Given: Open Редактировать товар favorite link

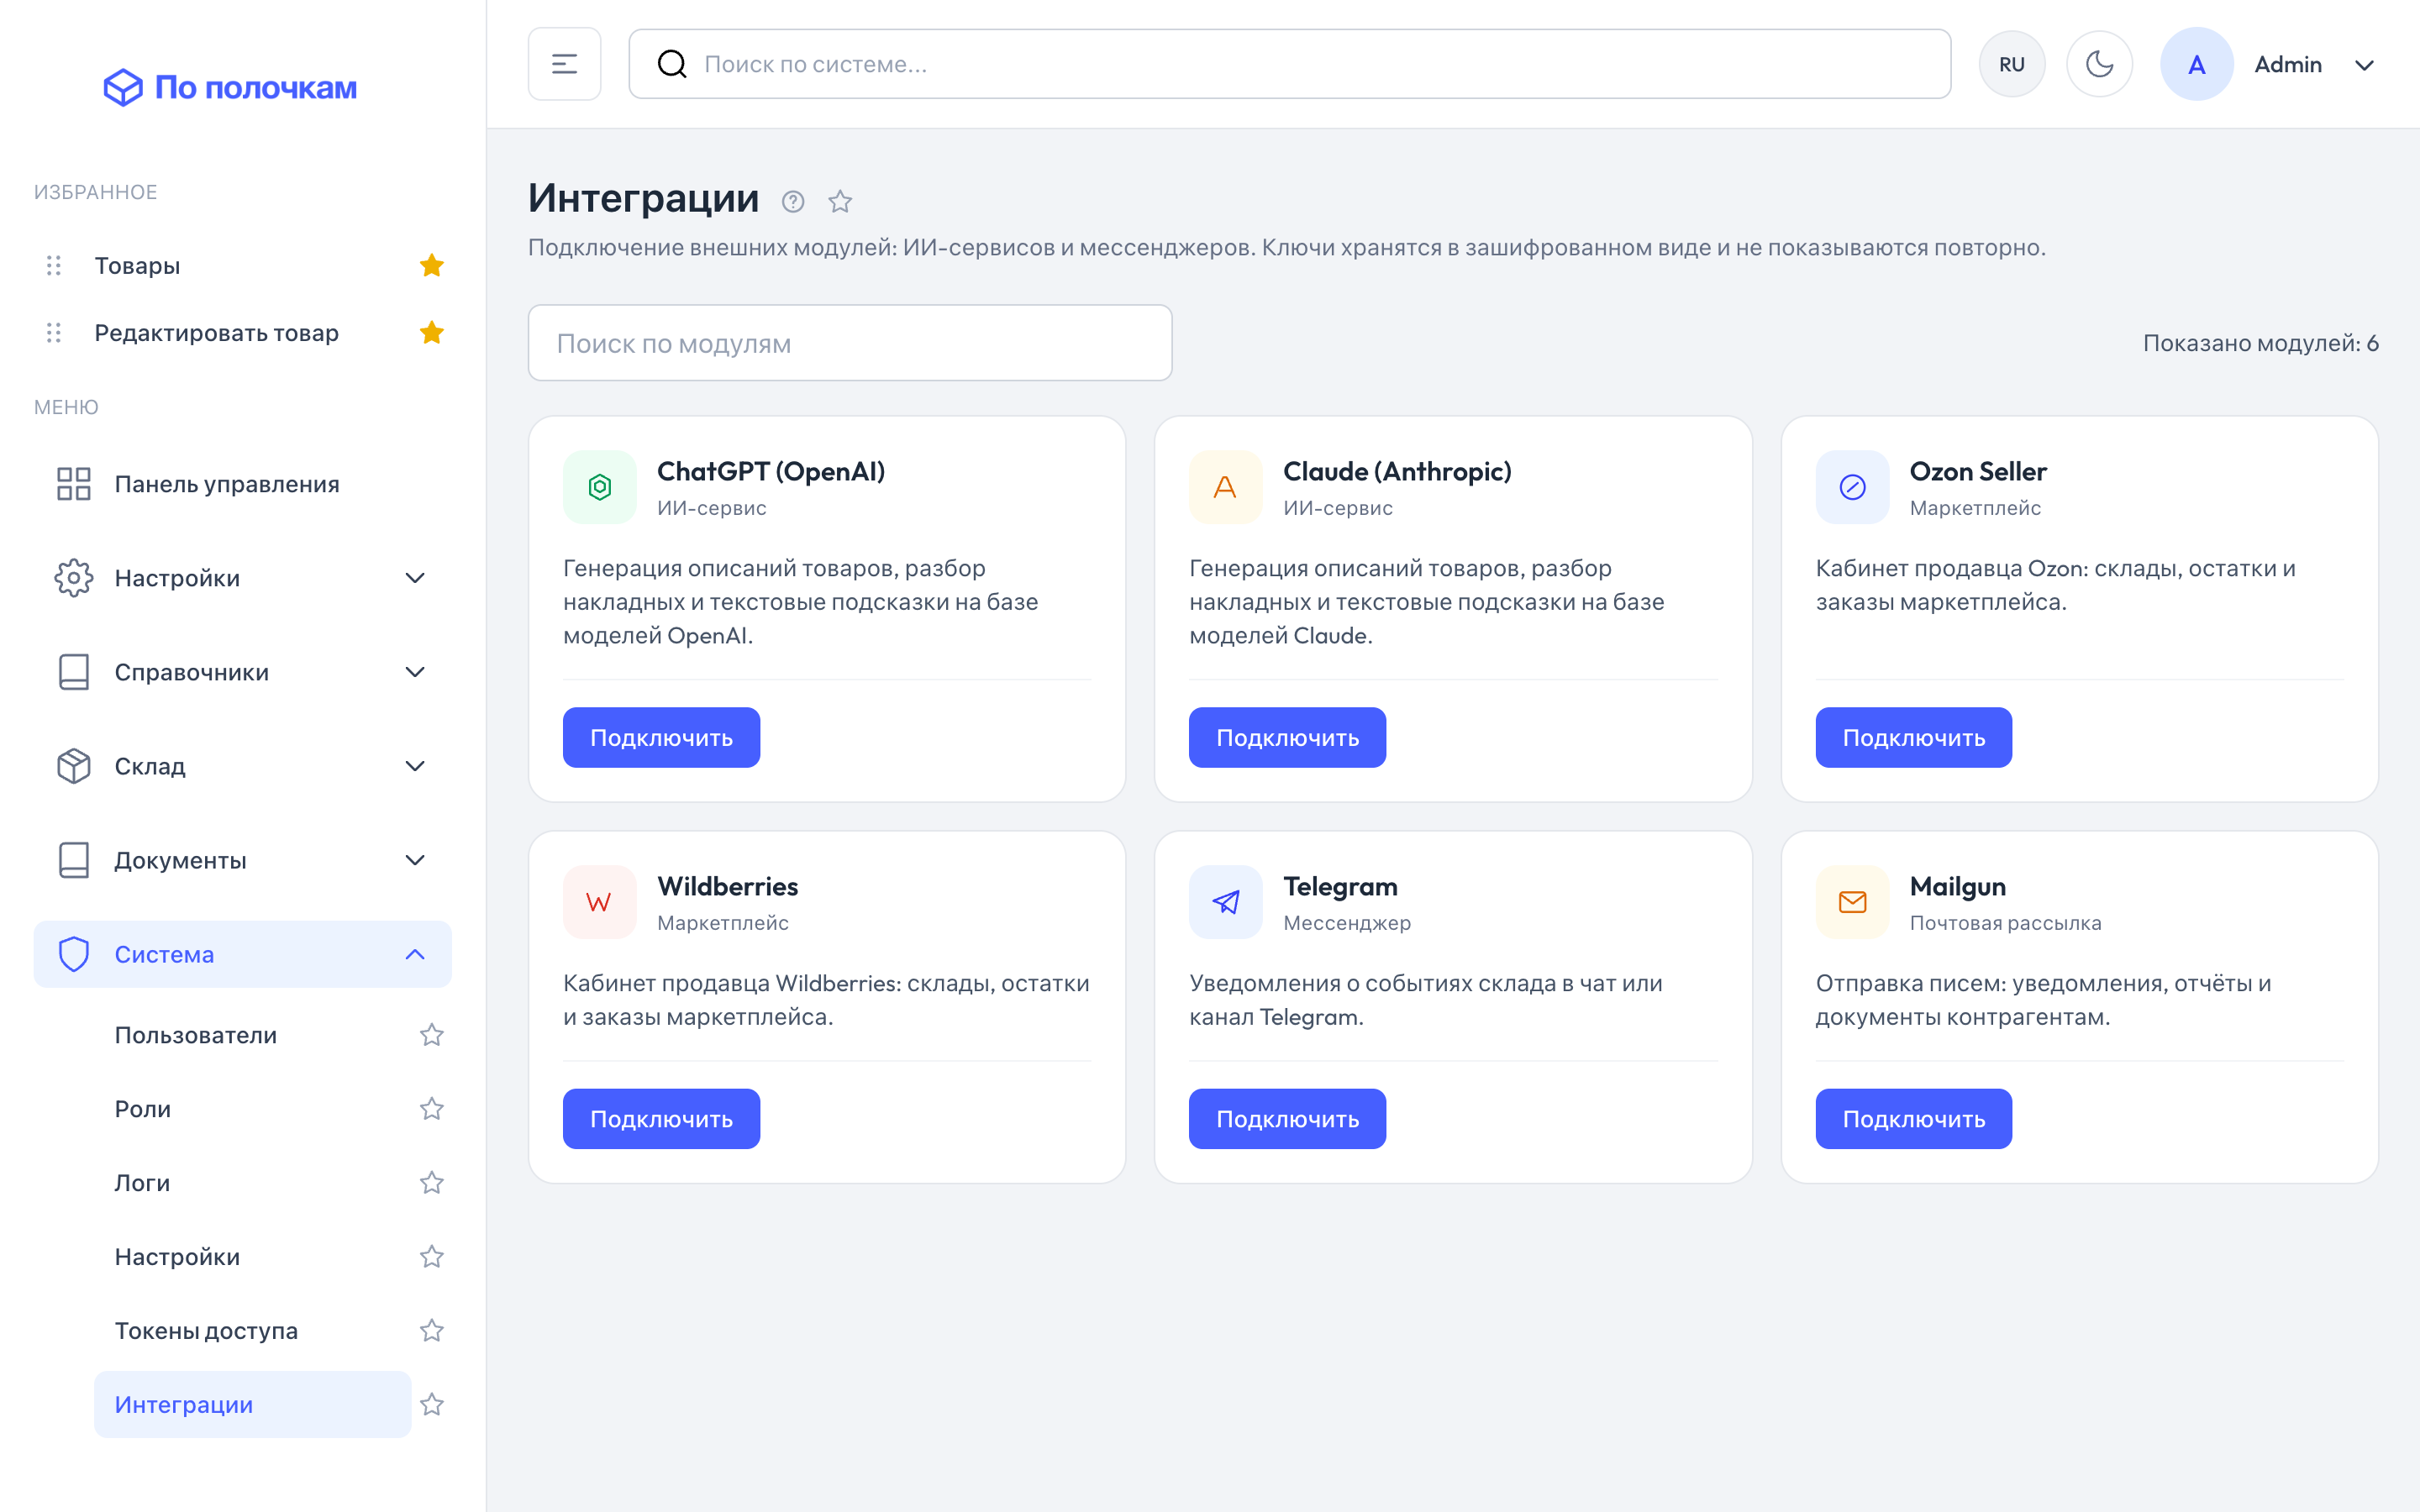Looking at the screenshot, I should click(x=216, y=333).
